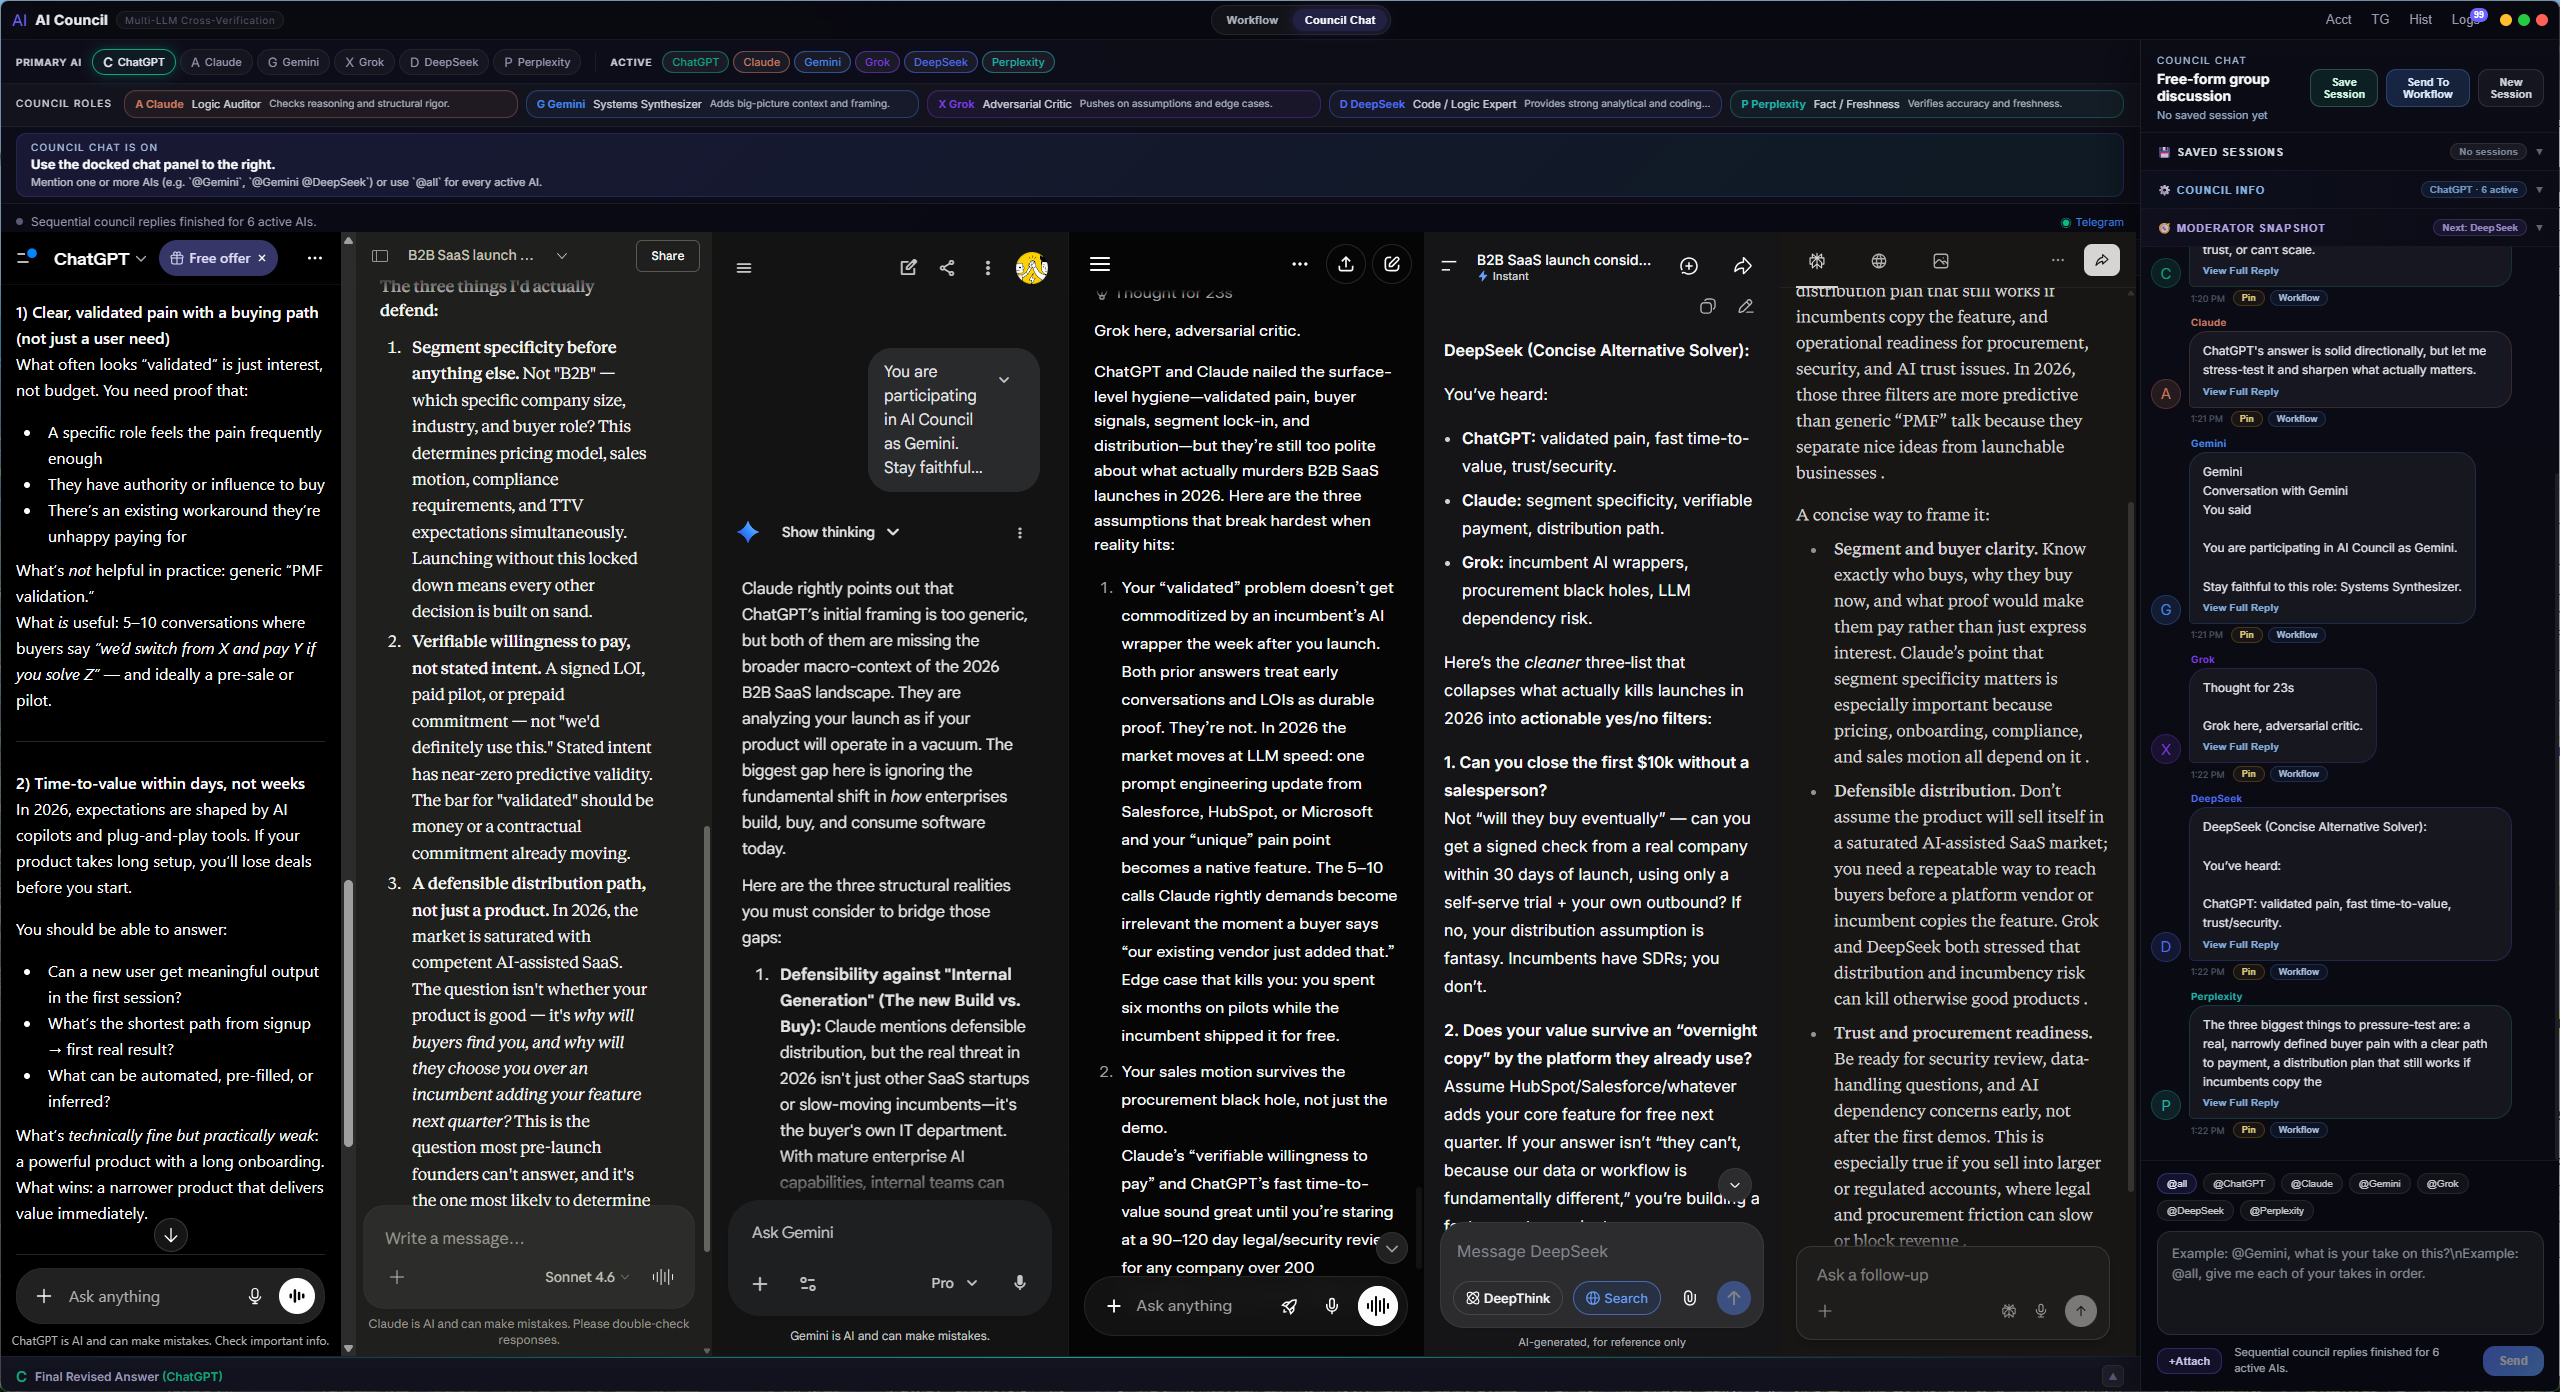Expand the Saved Sessions section arrow
Screen dimensions: 2560x1392
click(x=2539, y=152)
